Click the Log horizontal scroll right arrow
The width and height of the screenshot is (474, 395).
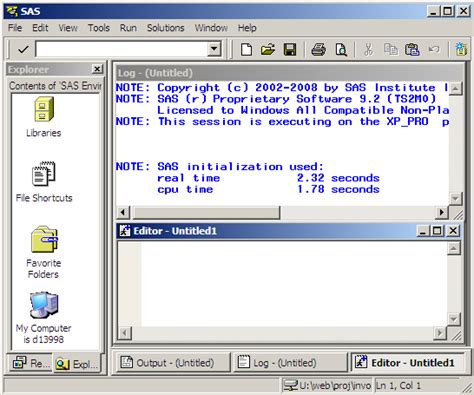pyautogui.click(x=442, y=212)
